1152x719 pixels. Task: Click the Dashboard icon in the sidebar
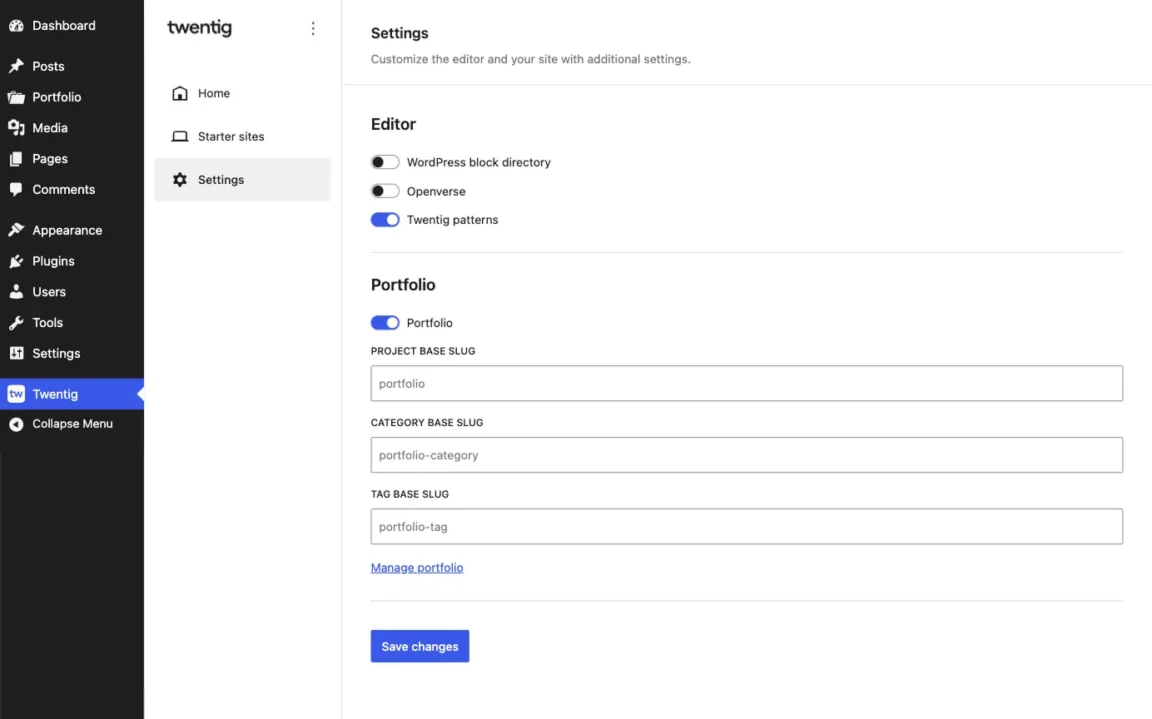click(x=16, y=25)
